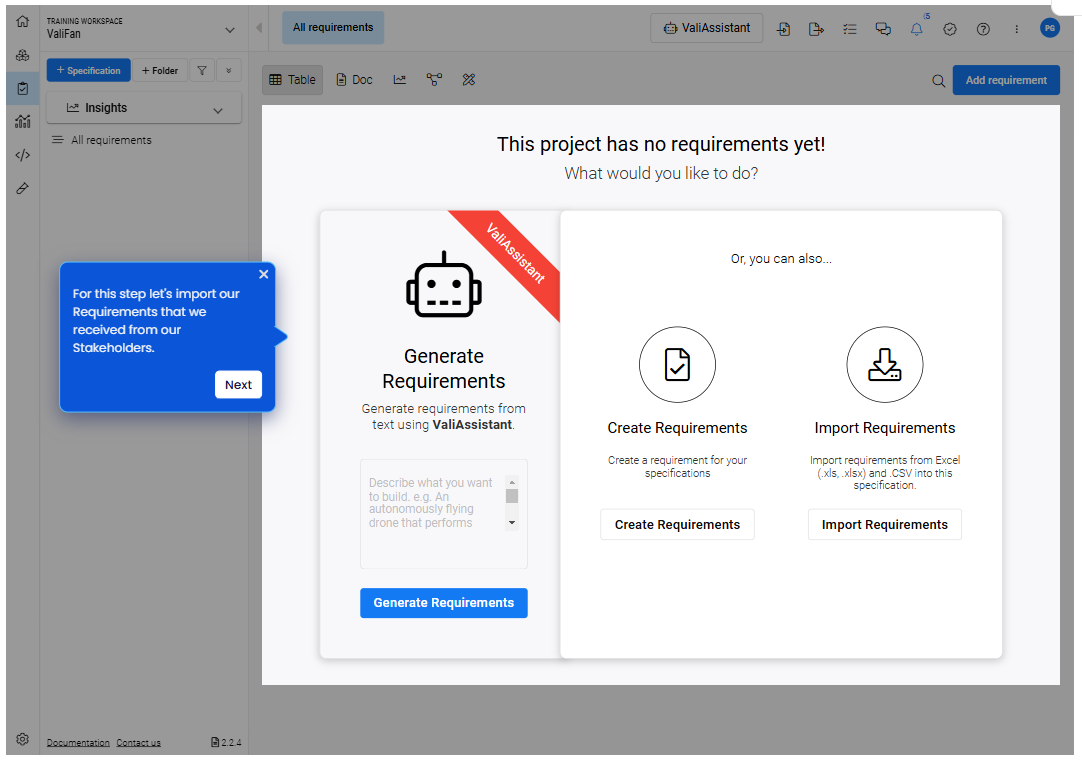
Task: Open the analytics chart sidebar icon
Action: [22, 121]
